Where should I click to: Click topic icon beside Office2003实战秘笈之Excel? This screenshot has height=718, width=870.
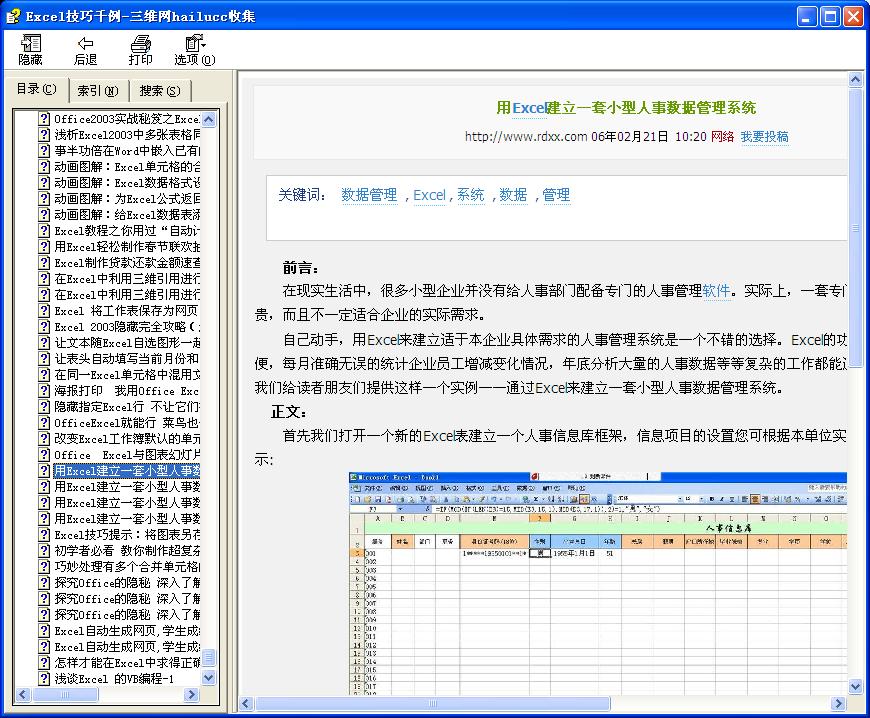44,119
